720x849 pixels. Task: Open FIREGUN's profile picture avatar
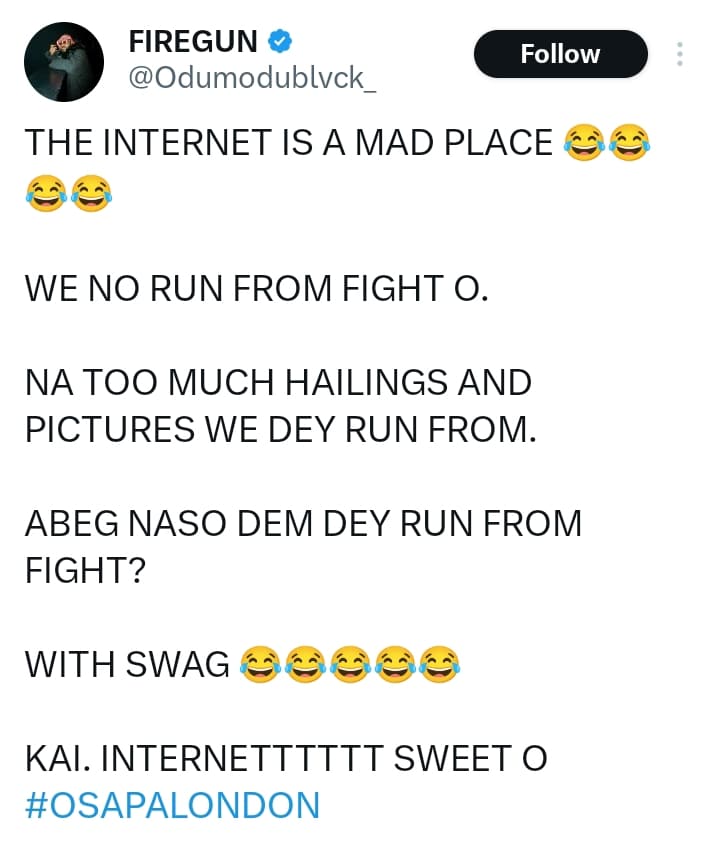coord(64,62)
